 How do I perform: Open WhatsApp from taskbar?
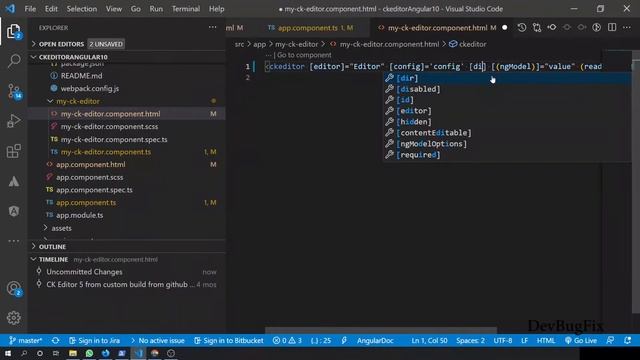pyautogui.click(x=89, y=353)
